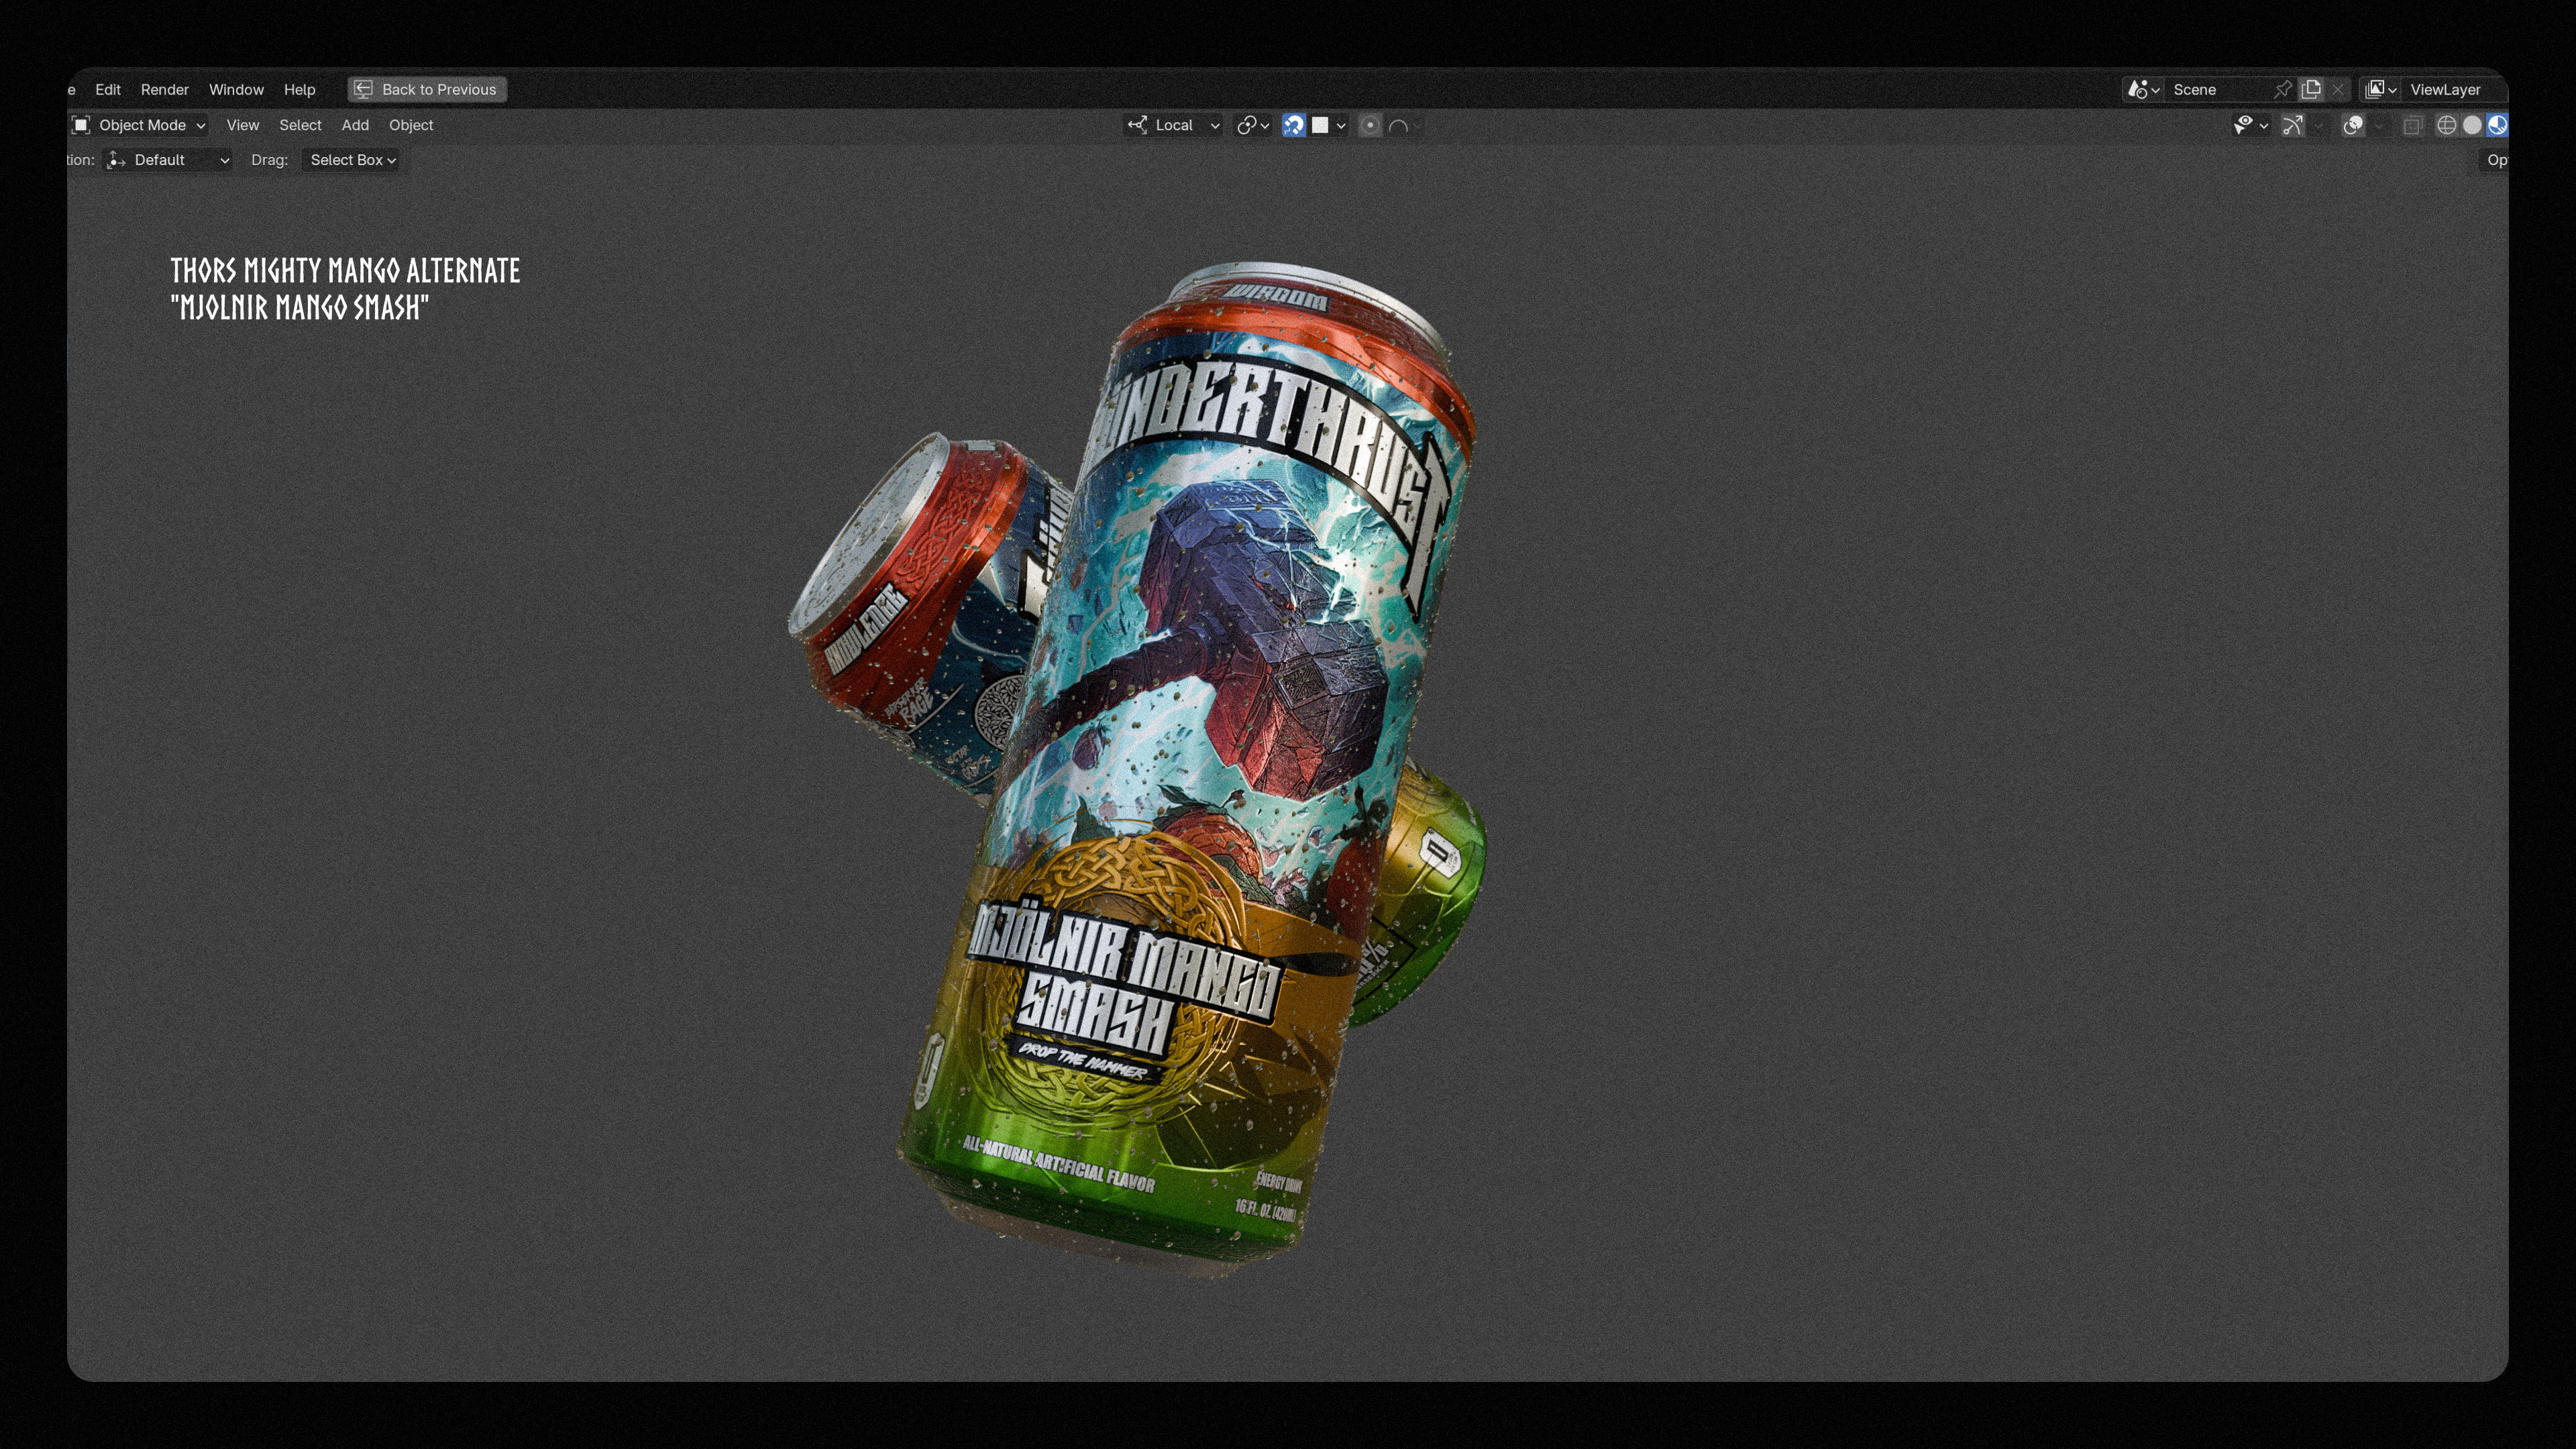Open the Add menu in viewport header
The height and width of the screenshot is (1449, 2576).
point(355,125)
